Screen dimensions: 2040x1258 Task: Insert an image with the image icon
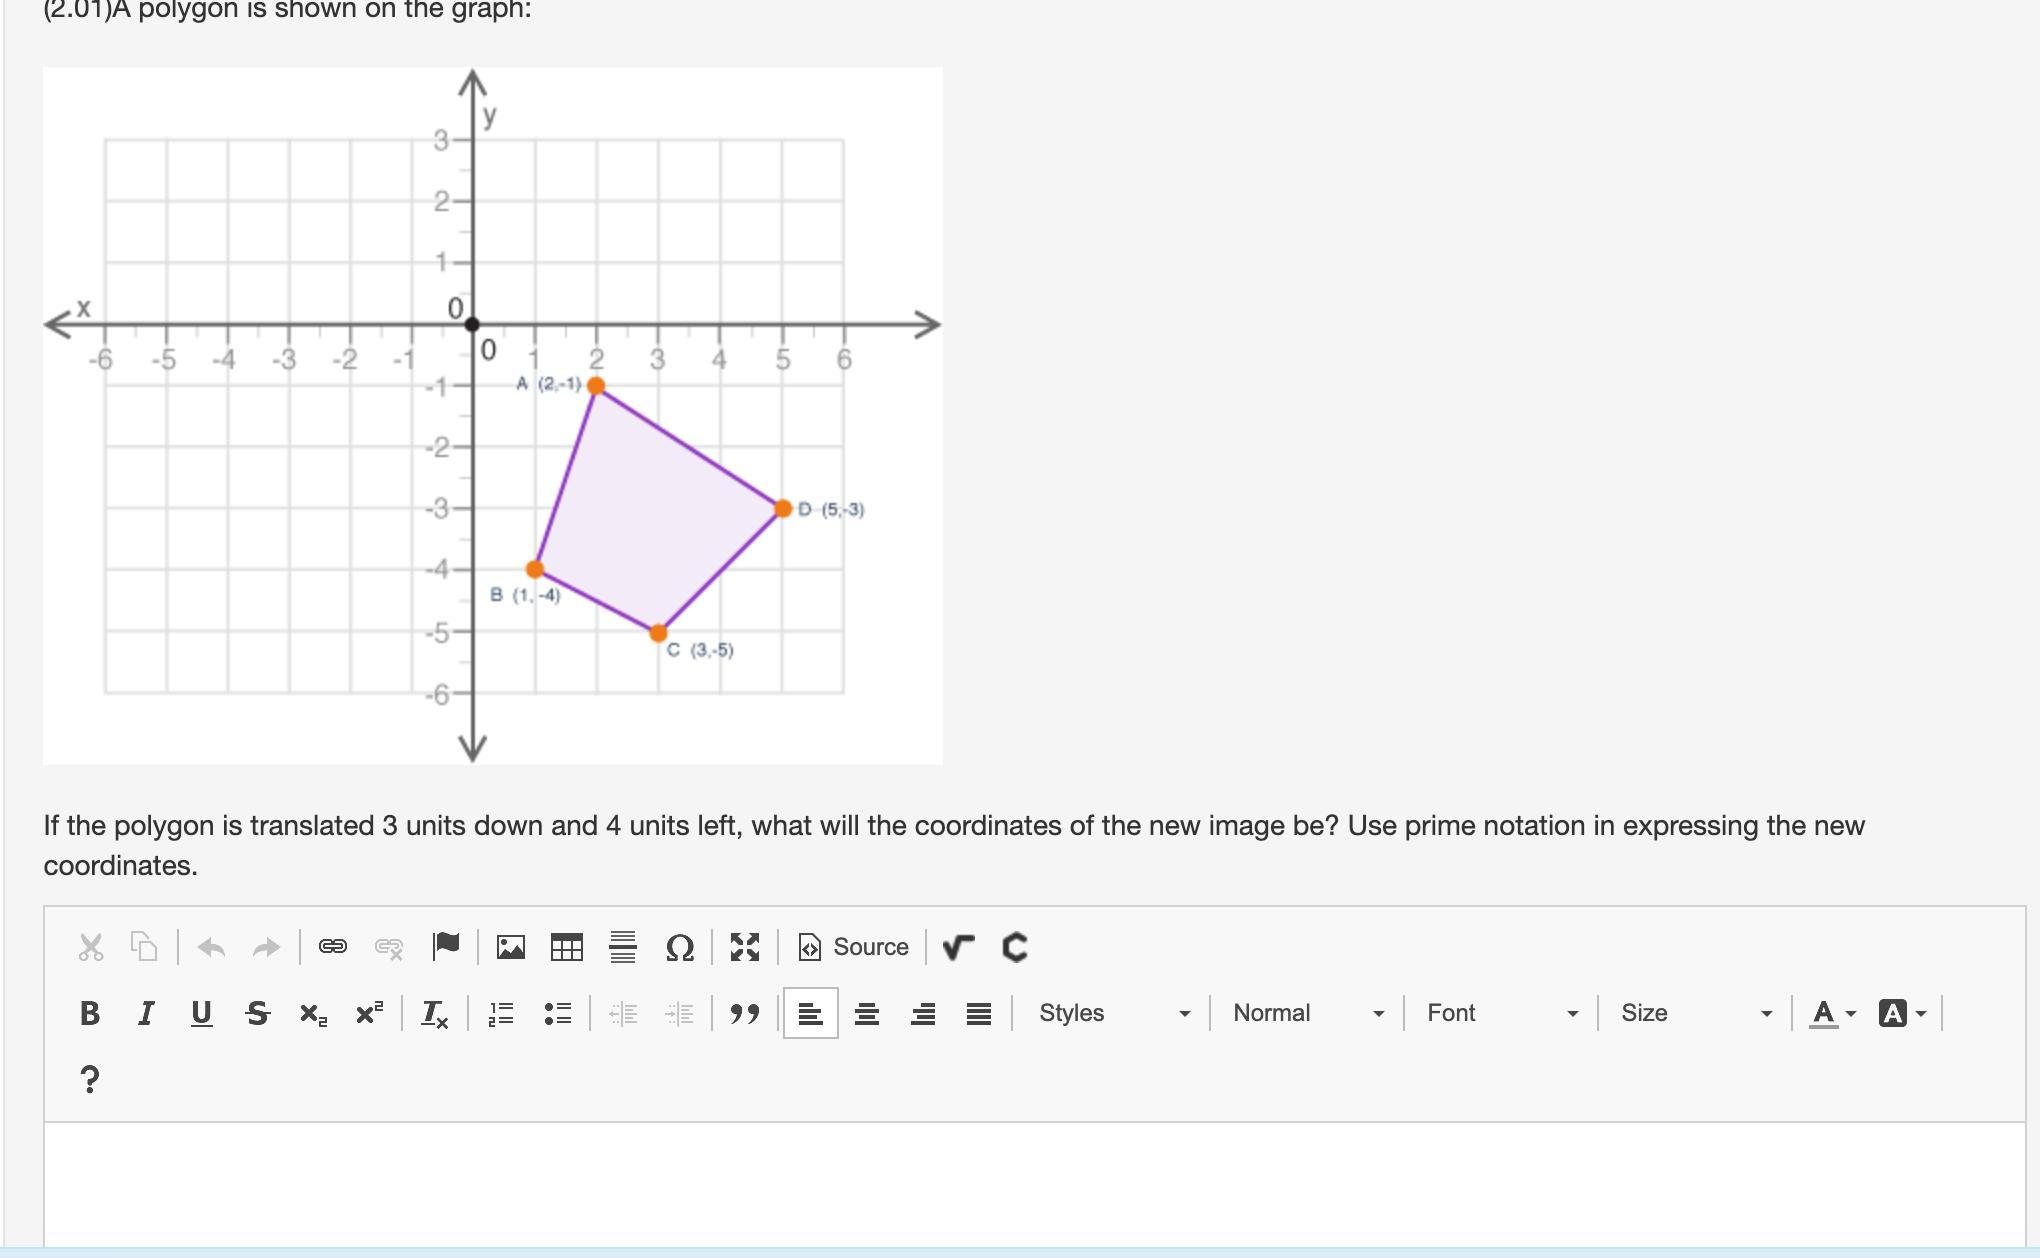[511, 947]
